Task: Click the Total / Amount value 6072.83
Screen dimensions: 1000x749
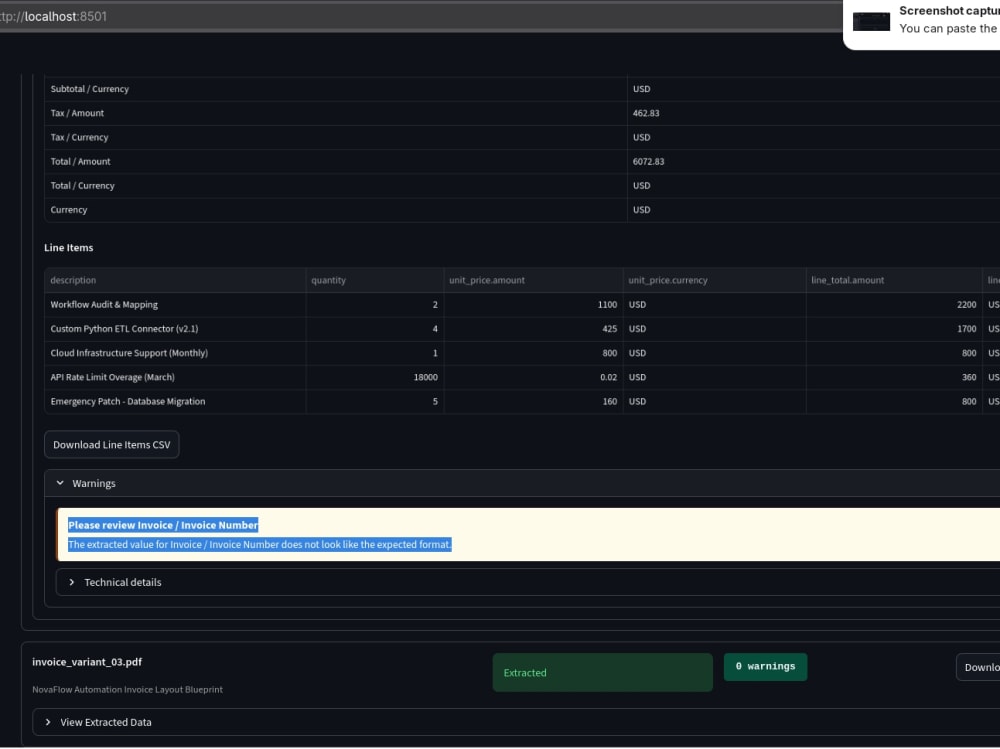Action: click(x=649, y=161)
